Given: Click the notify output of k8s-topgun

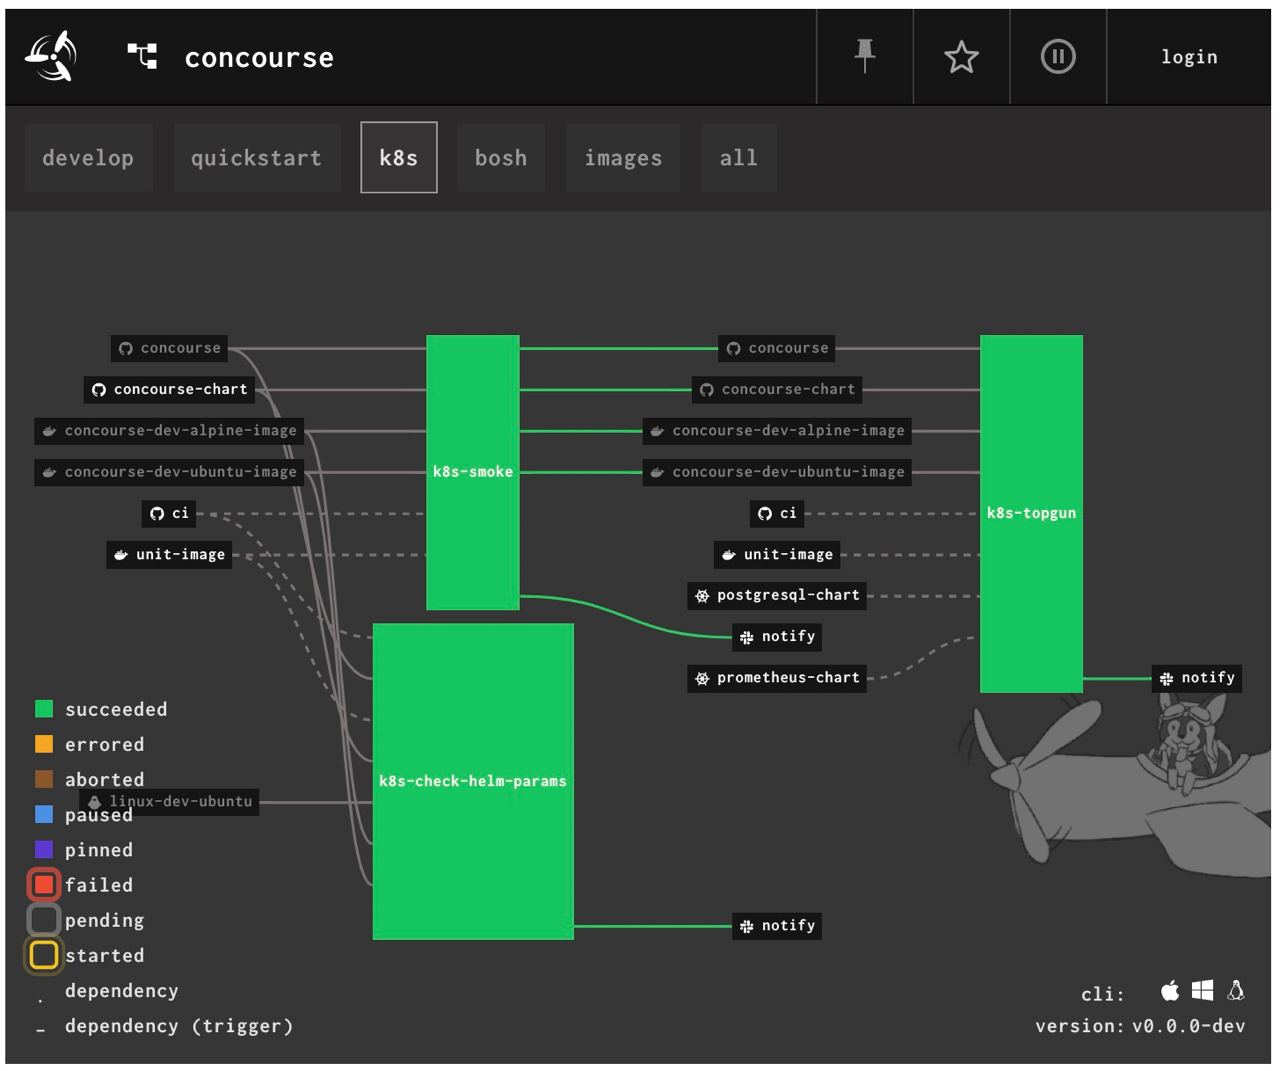Looking at the screenshot, I should click(1197, 677).
